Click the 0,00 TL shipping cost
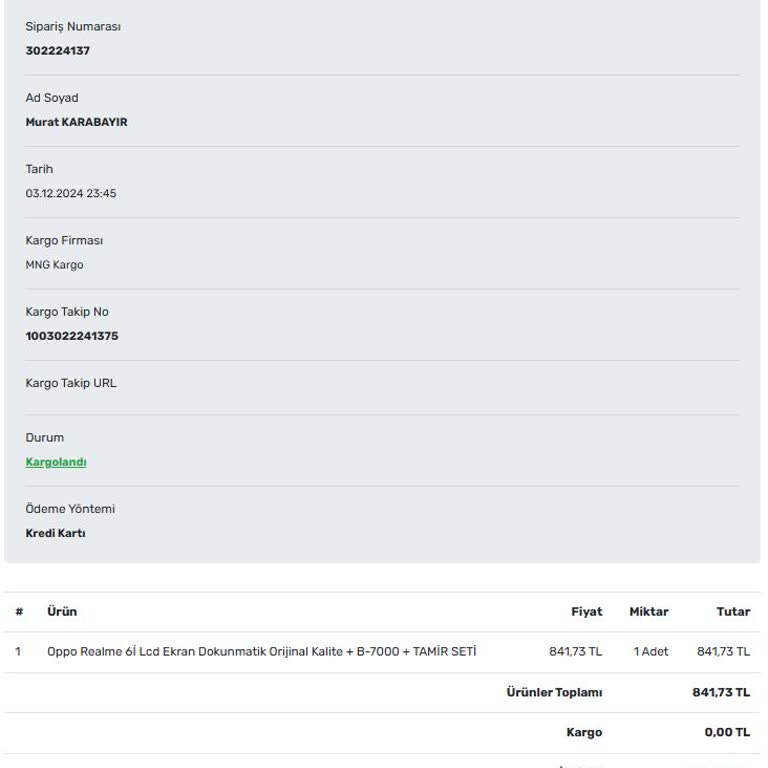Image resolution: width=768 pixels, height=768 pixels. [x=726, y=733]
